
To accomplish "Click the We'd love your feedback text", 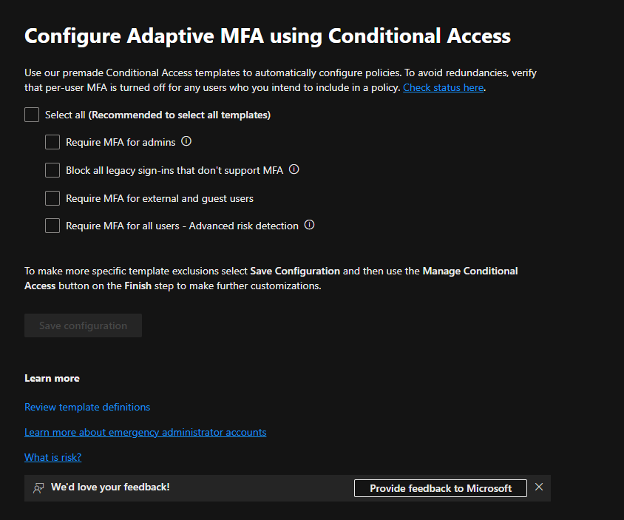I will (x=110, y=487).
